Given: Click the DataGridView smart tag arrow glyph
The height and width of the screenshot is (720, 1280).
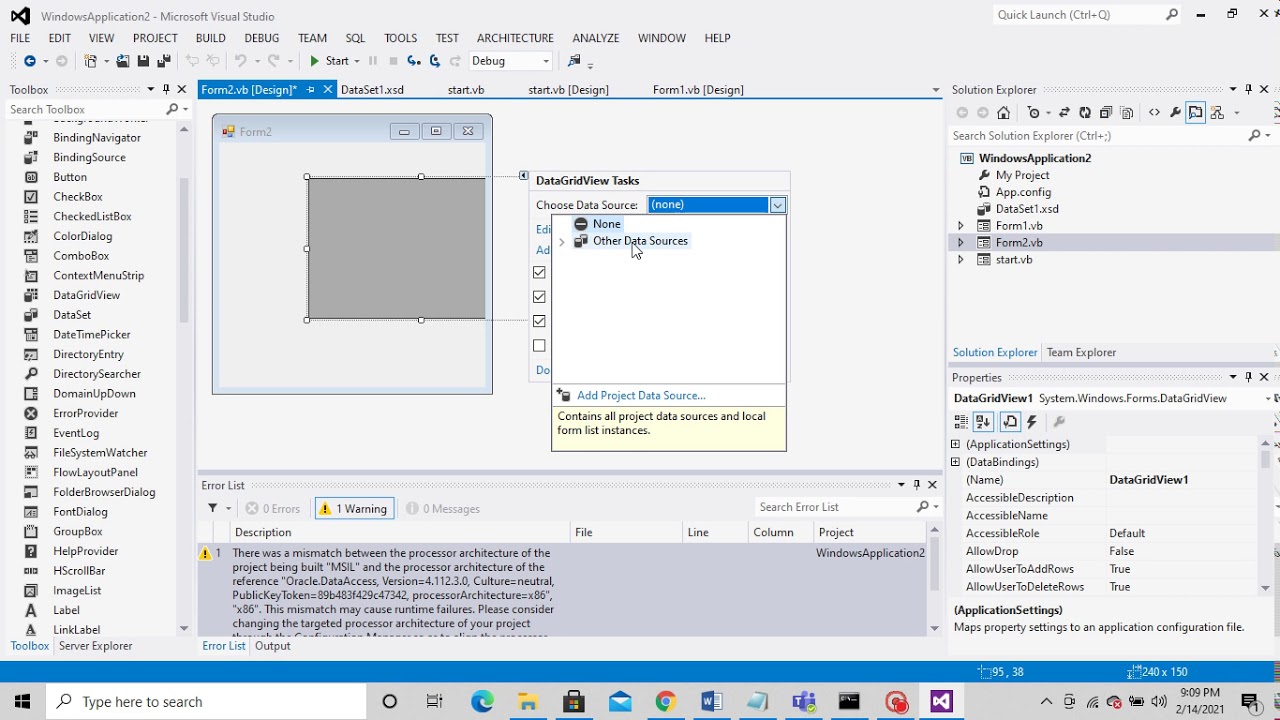Looking at the screenshot, I should [x=523, y=176].
